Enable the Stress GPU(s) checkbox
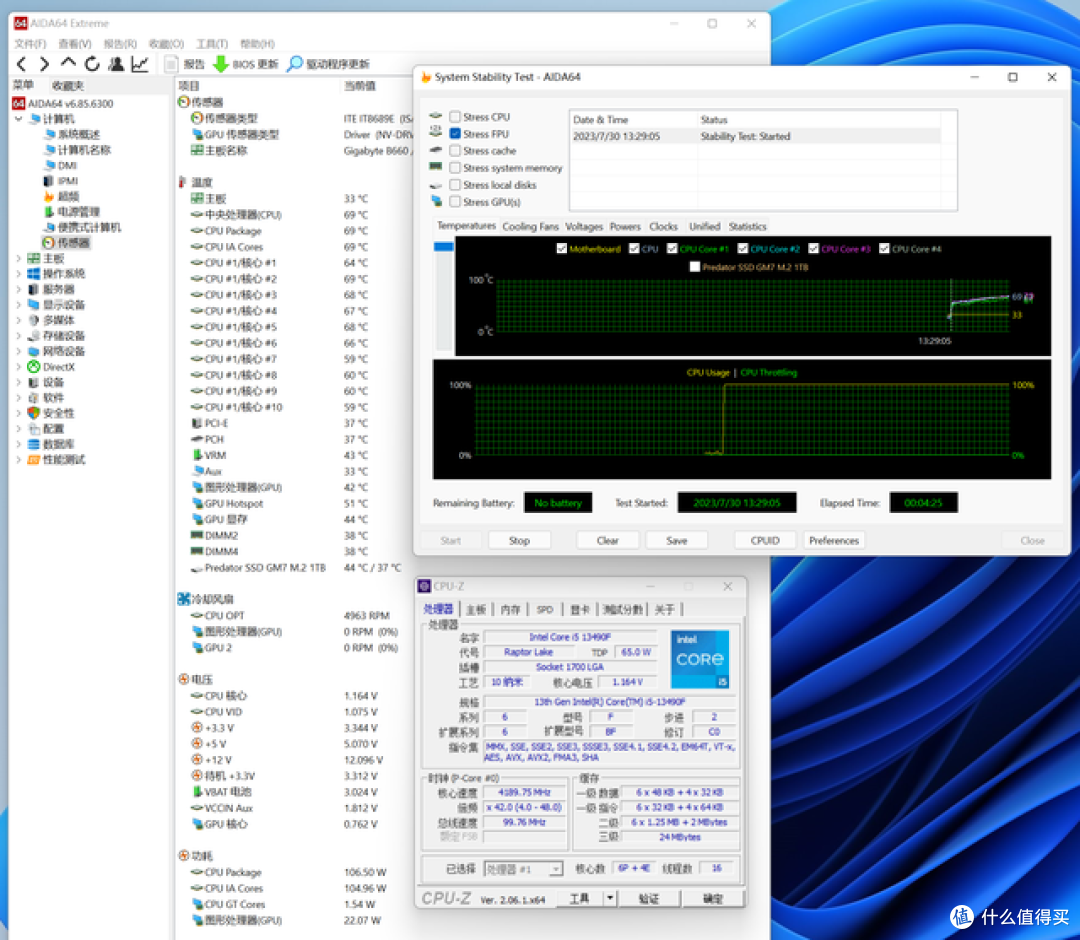Screen dimensions: 1080x940 (x=455, y=202)
